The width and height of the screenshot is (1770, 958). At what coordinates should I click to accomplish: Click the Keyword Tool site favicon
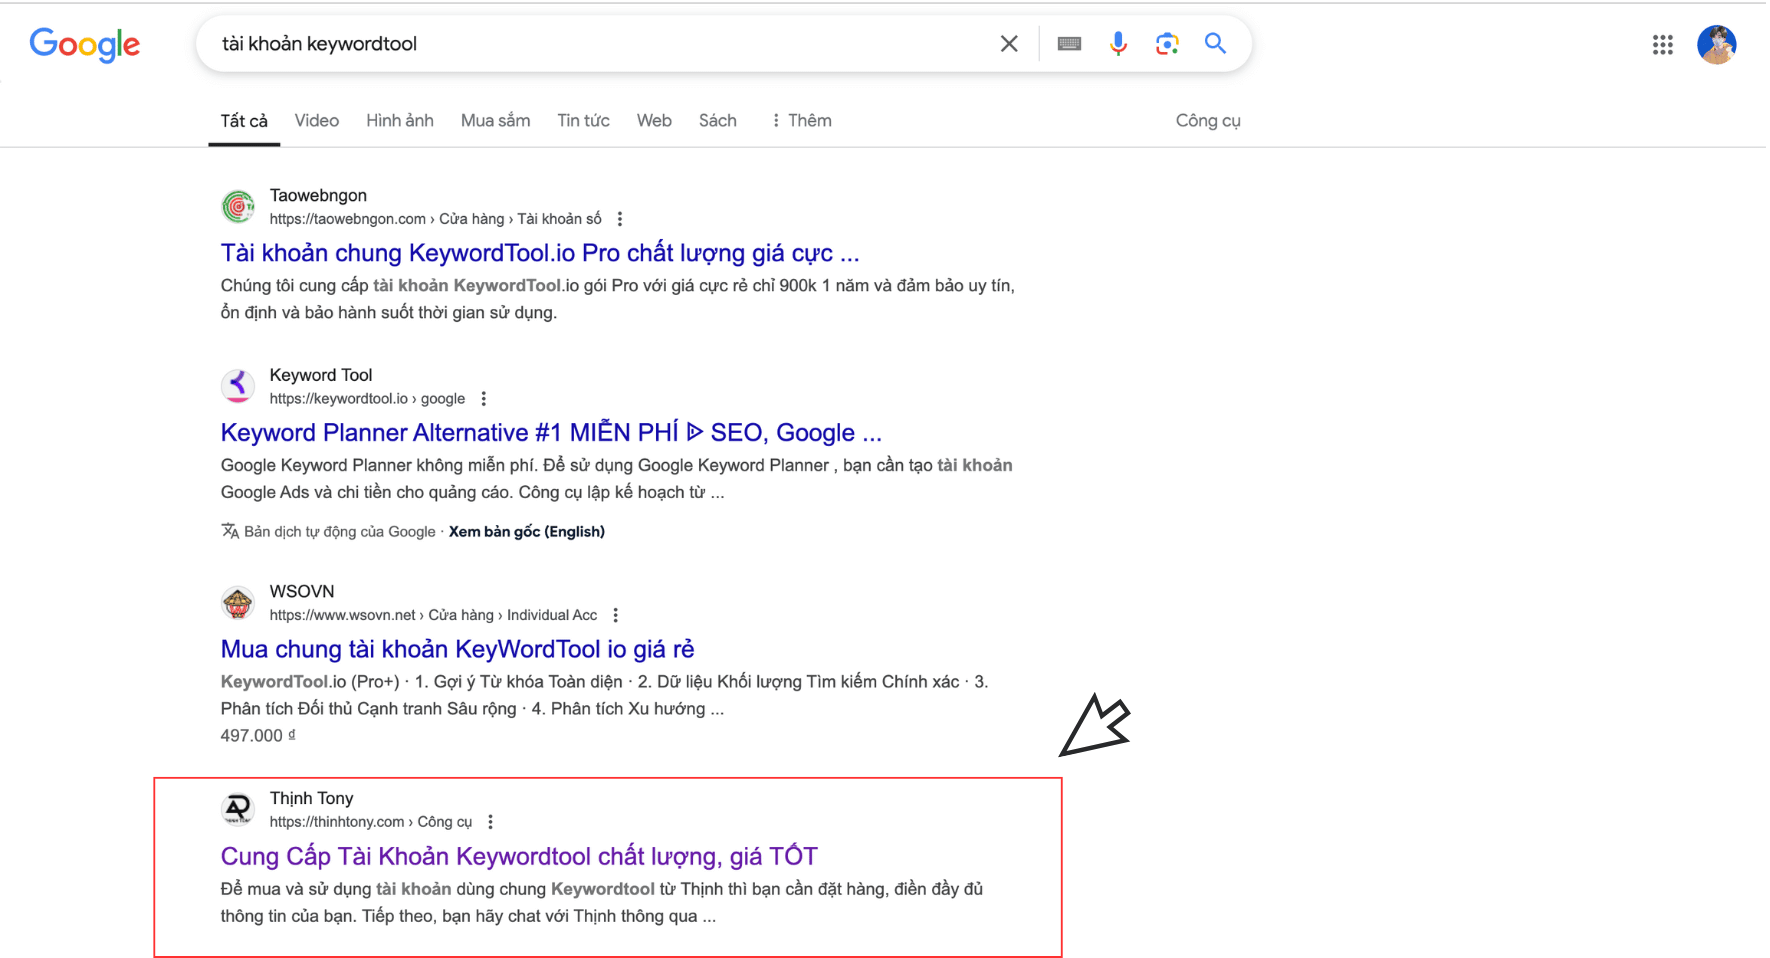[238, 386]
